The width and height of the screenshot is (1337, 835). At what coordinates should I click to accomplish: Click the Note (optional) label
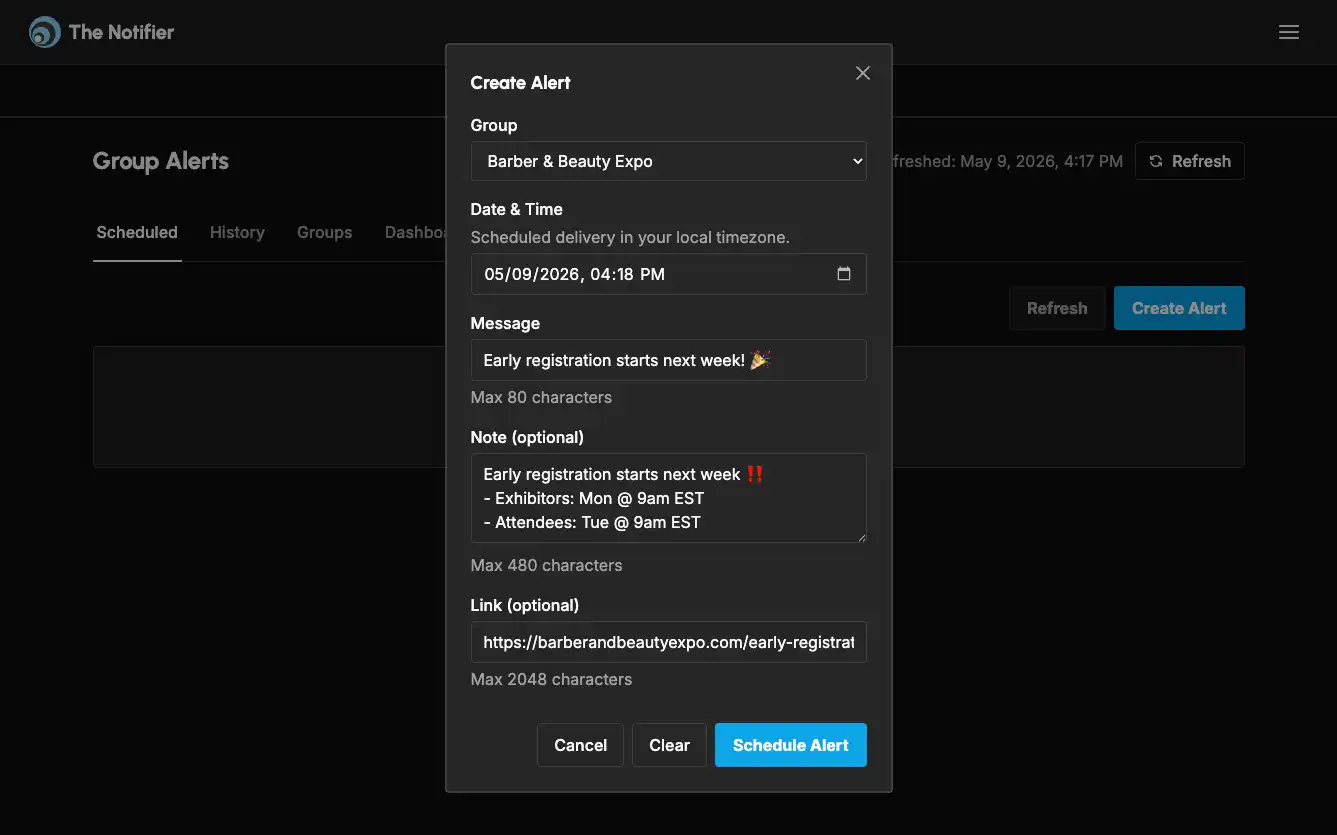[x=527, y=437]
